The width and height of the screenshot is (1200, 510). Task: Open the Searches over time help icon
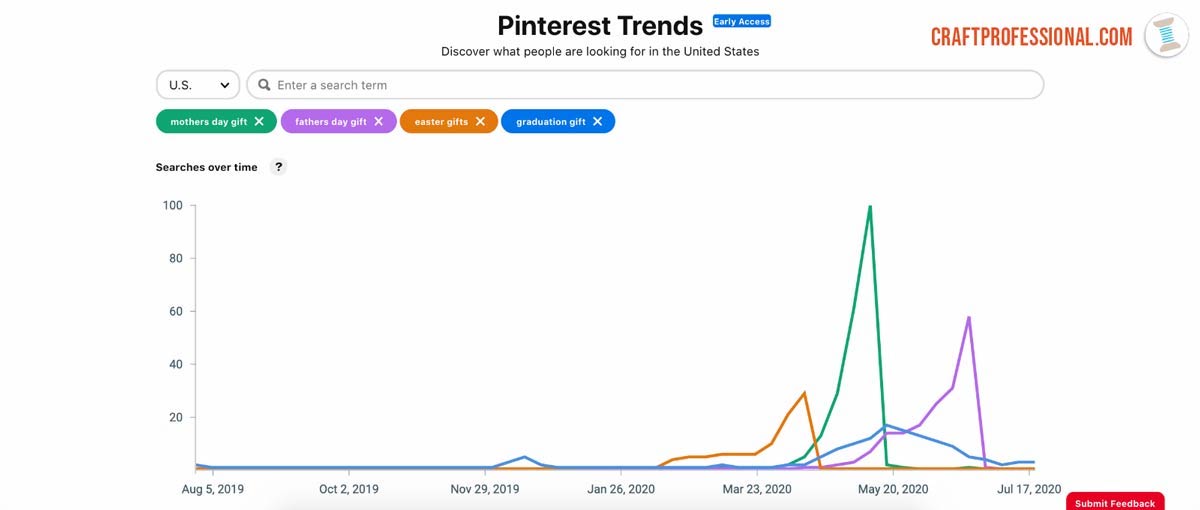pos(279,168)
